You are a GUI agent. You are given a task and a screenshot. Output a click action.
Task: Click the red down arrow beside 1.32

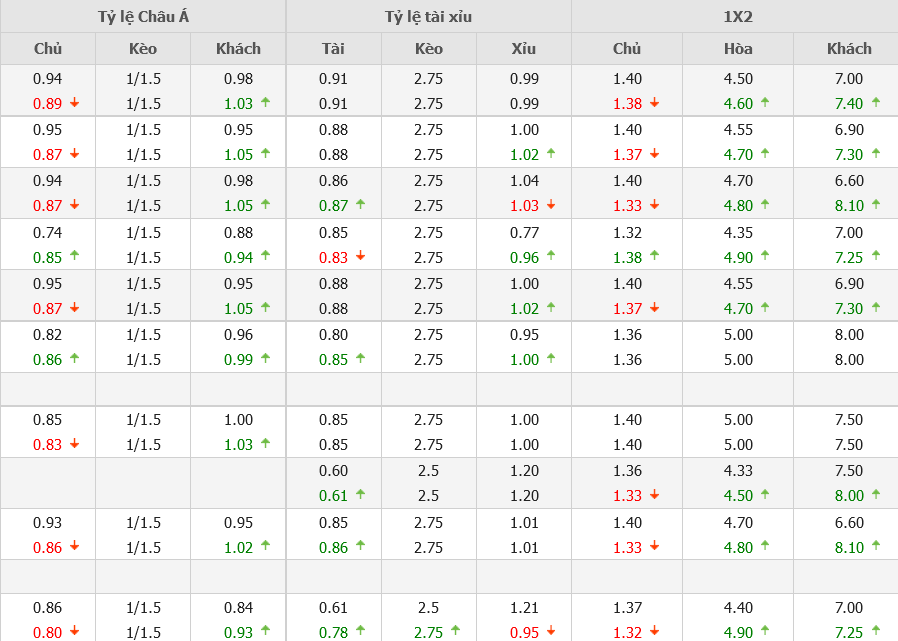(654, 632)
